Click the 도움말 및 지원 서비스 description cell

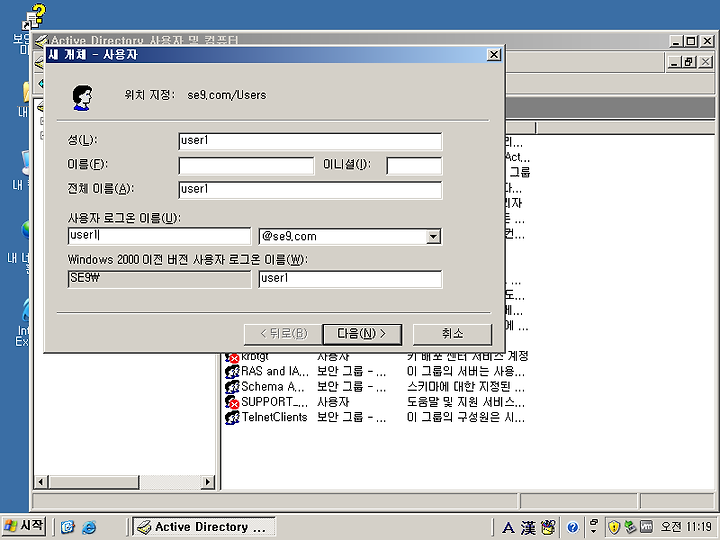tap(466, 402)
